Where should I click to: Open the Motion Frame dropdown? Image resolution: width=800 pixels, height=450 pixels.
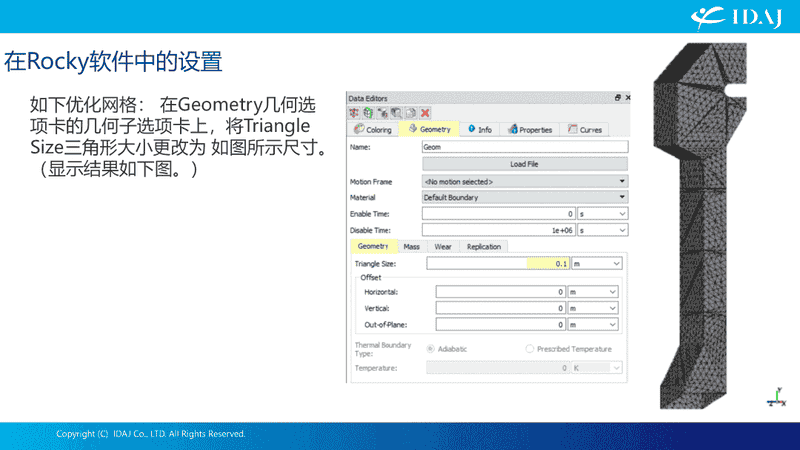coord(524,182)
